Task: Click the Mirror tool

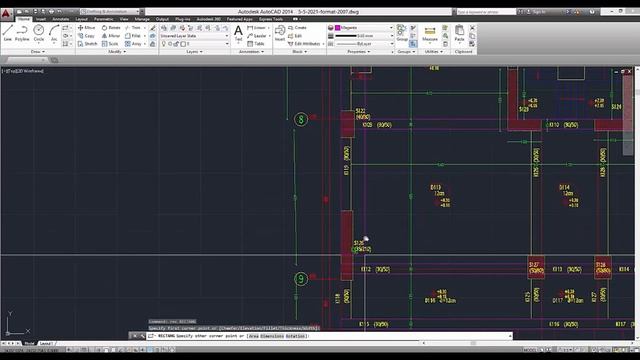Action: (111, 36)
